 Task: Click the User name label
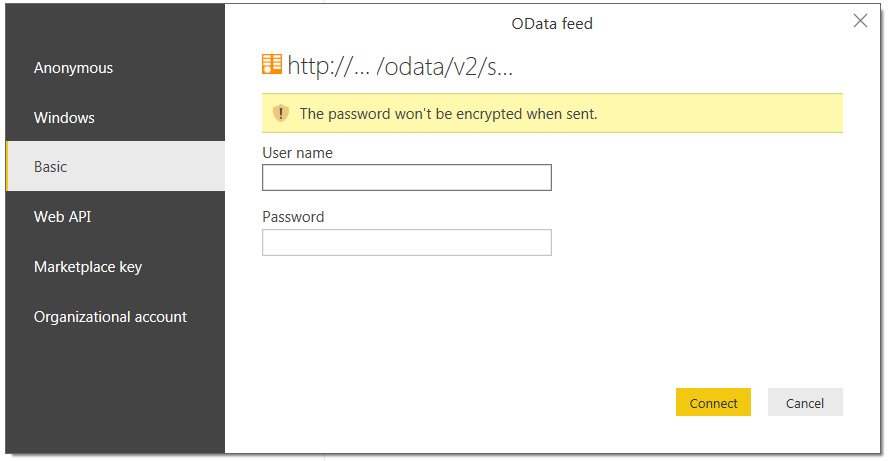tap(297, 153)
